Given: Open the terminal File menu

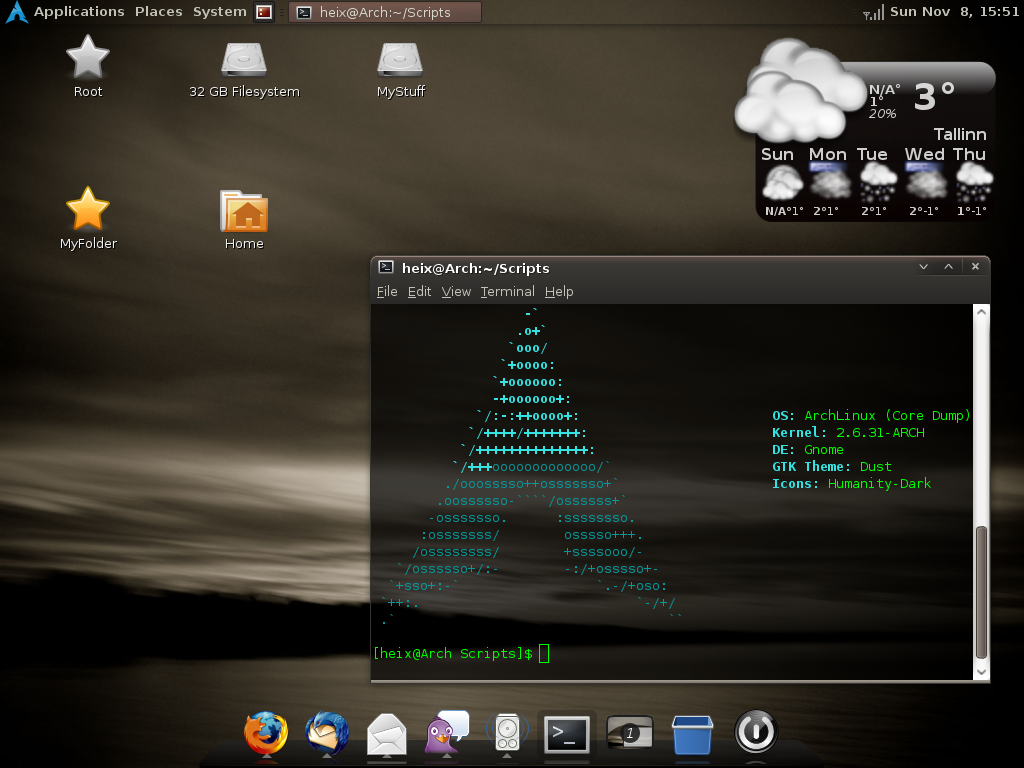Looking at the screenshot, I should coord(387,291).
